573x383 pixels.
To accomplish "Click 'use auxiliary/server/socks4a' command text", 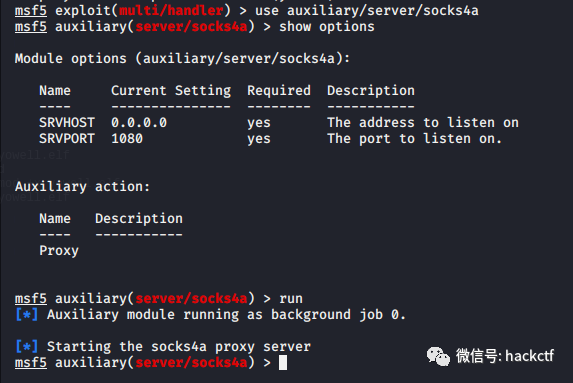I will coord(367,11).
